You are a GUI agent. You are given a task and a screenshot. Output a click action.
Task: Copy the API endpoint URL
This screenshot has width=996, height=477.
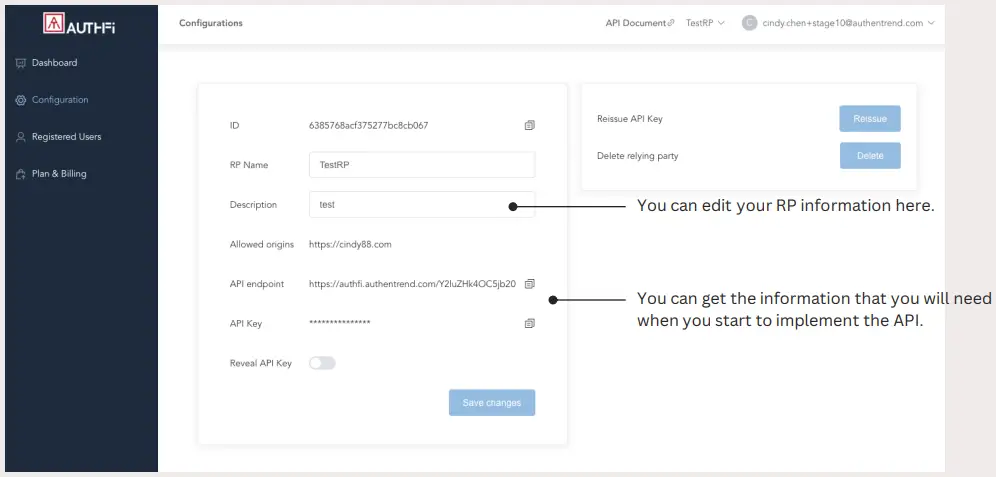[x=530, y=283]
